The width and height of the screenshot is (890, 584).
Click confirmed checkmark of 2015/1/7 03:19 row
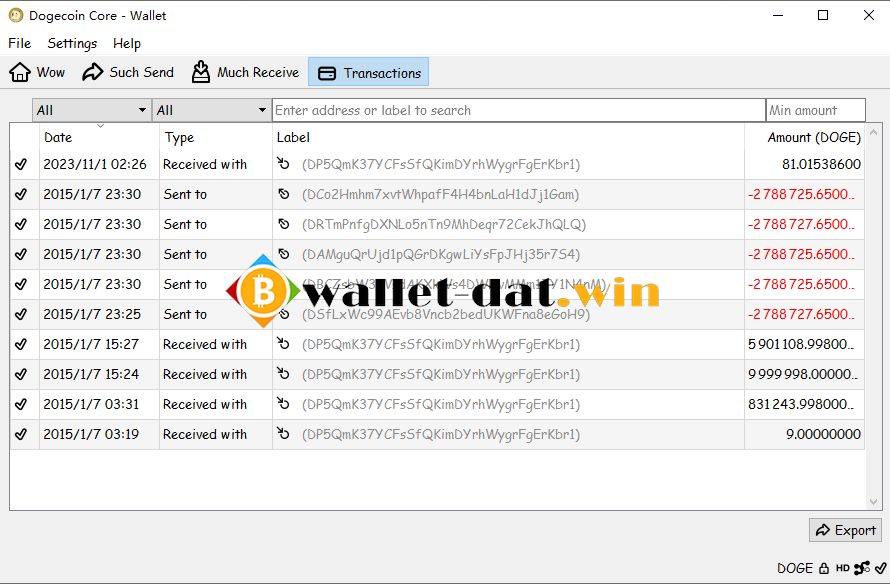tap(21, 434)
